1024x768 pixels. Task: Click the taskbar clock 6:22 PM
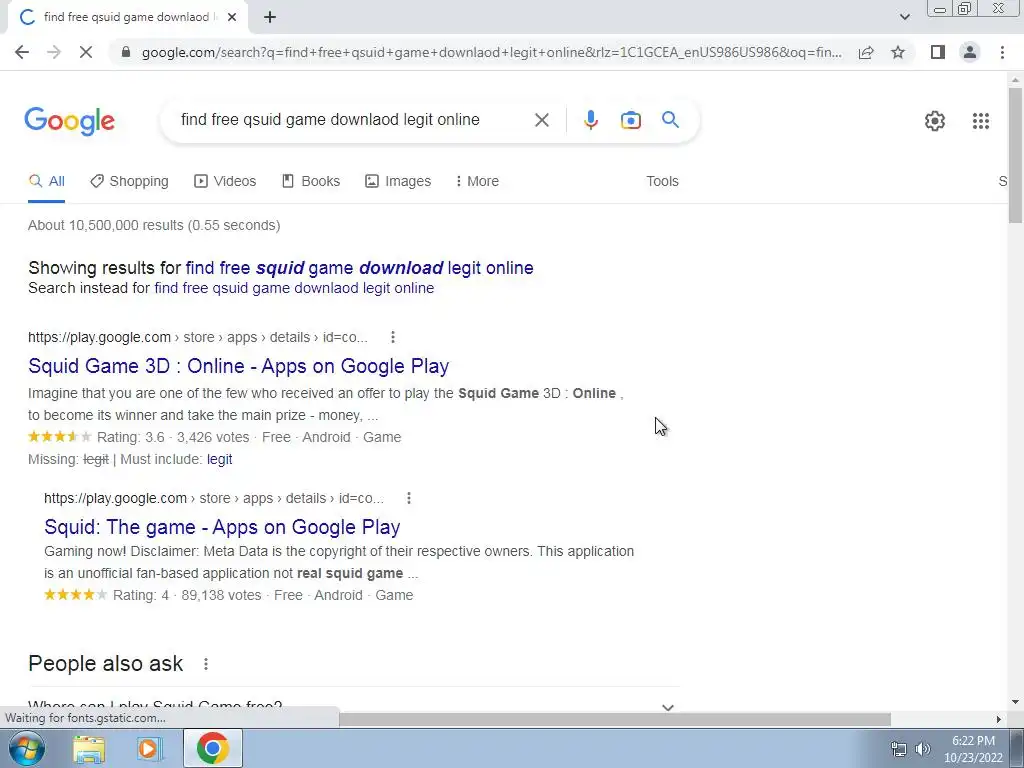(973, 741)
